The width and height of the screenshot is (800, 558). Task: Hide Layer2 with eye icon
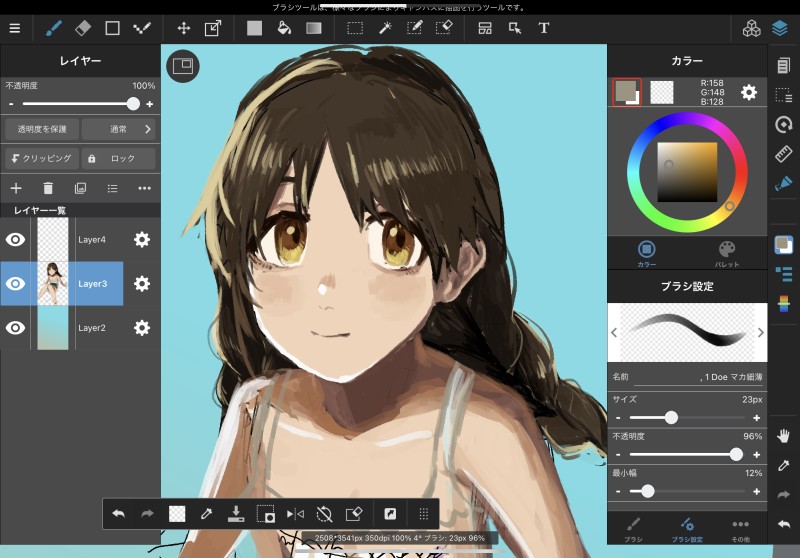pyautogui.click(x=15, y=327)
